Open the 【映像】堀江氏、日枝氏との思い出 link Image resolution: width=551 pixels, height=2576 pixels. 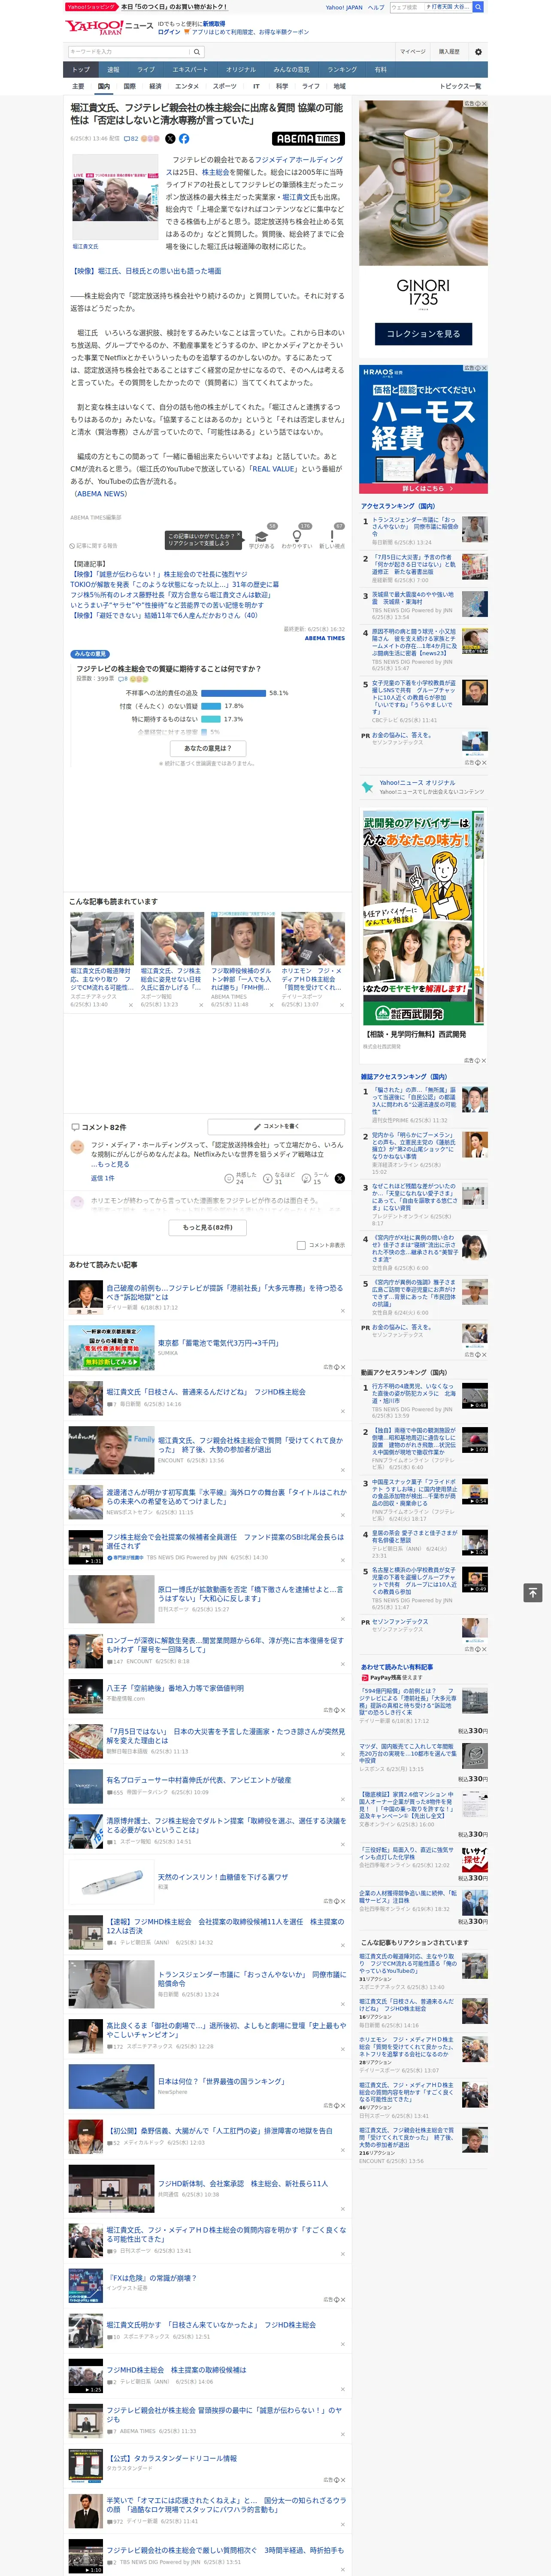(x=146, y=271)
